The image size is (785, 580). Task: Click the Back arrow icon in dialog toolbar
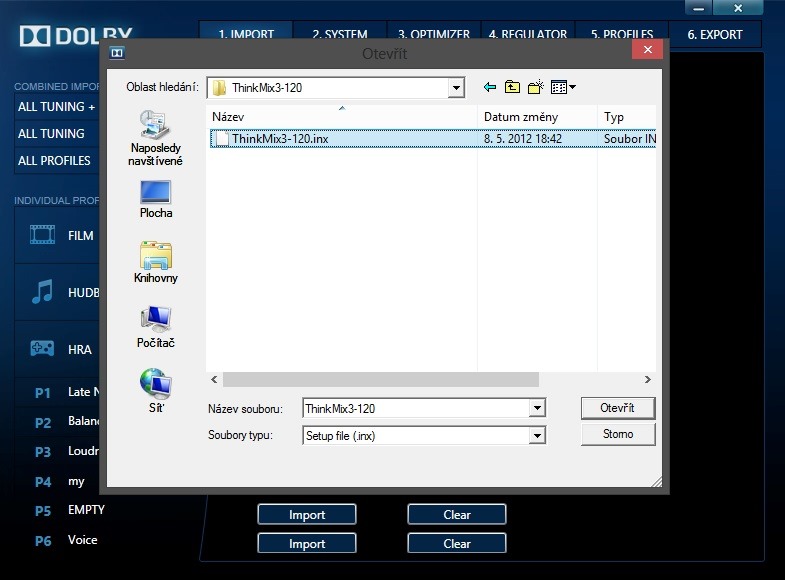click(489, 88)
